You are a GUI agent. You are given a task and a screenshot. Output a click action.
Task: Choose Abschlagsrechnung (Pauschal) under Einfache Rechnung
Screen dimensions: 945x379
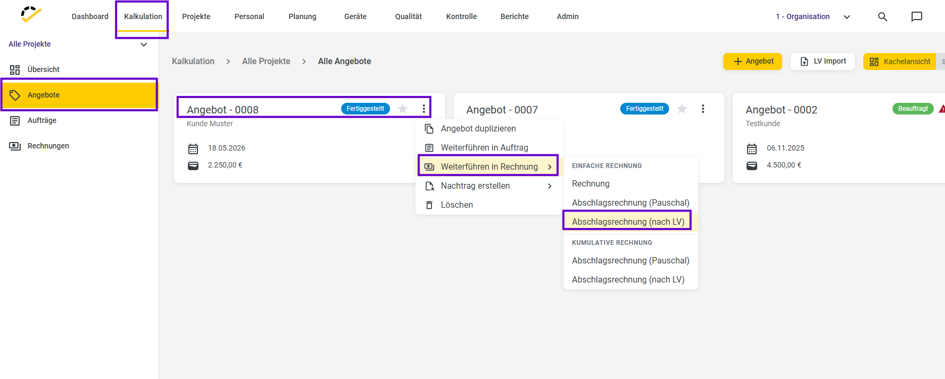click(x=630, y=202)
